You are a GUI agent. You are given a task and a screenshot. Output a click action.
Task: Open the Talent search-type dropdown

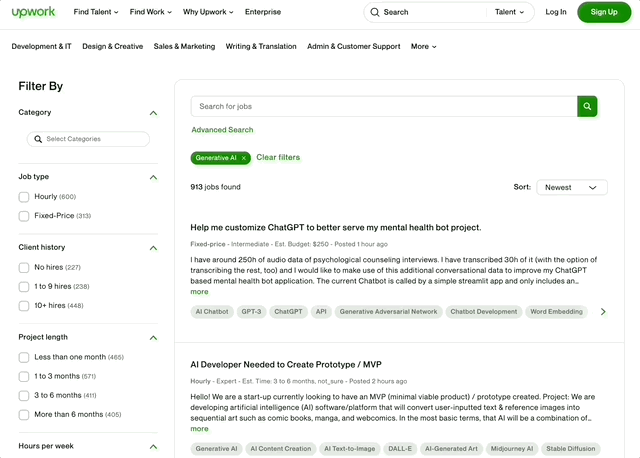click(x=509, y=12)
